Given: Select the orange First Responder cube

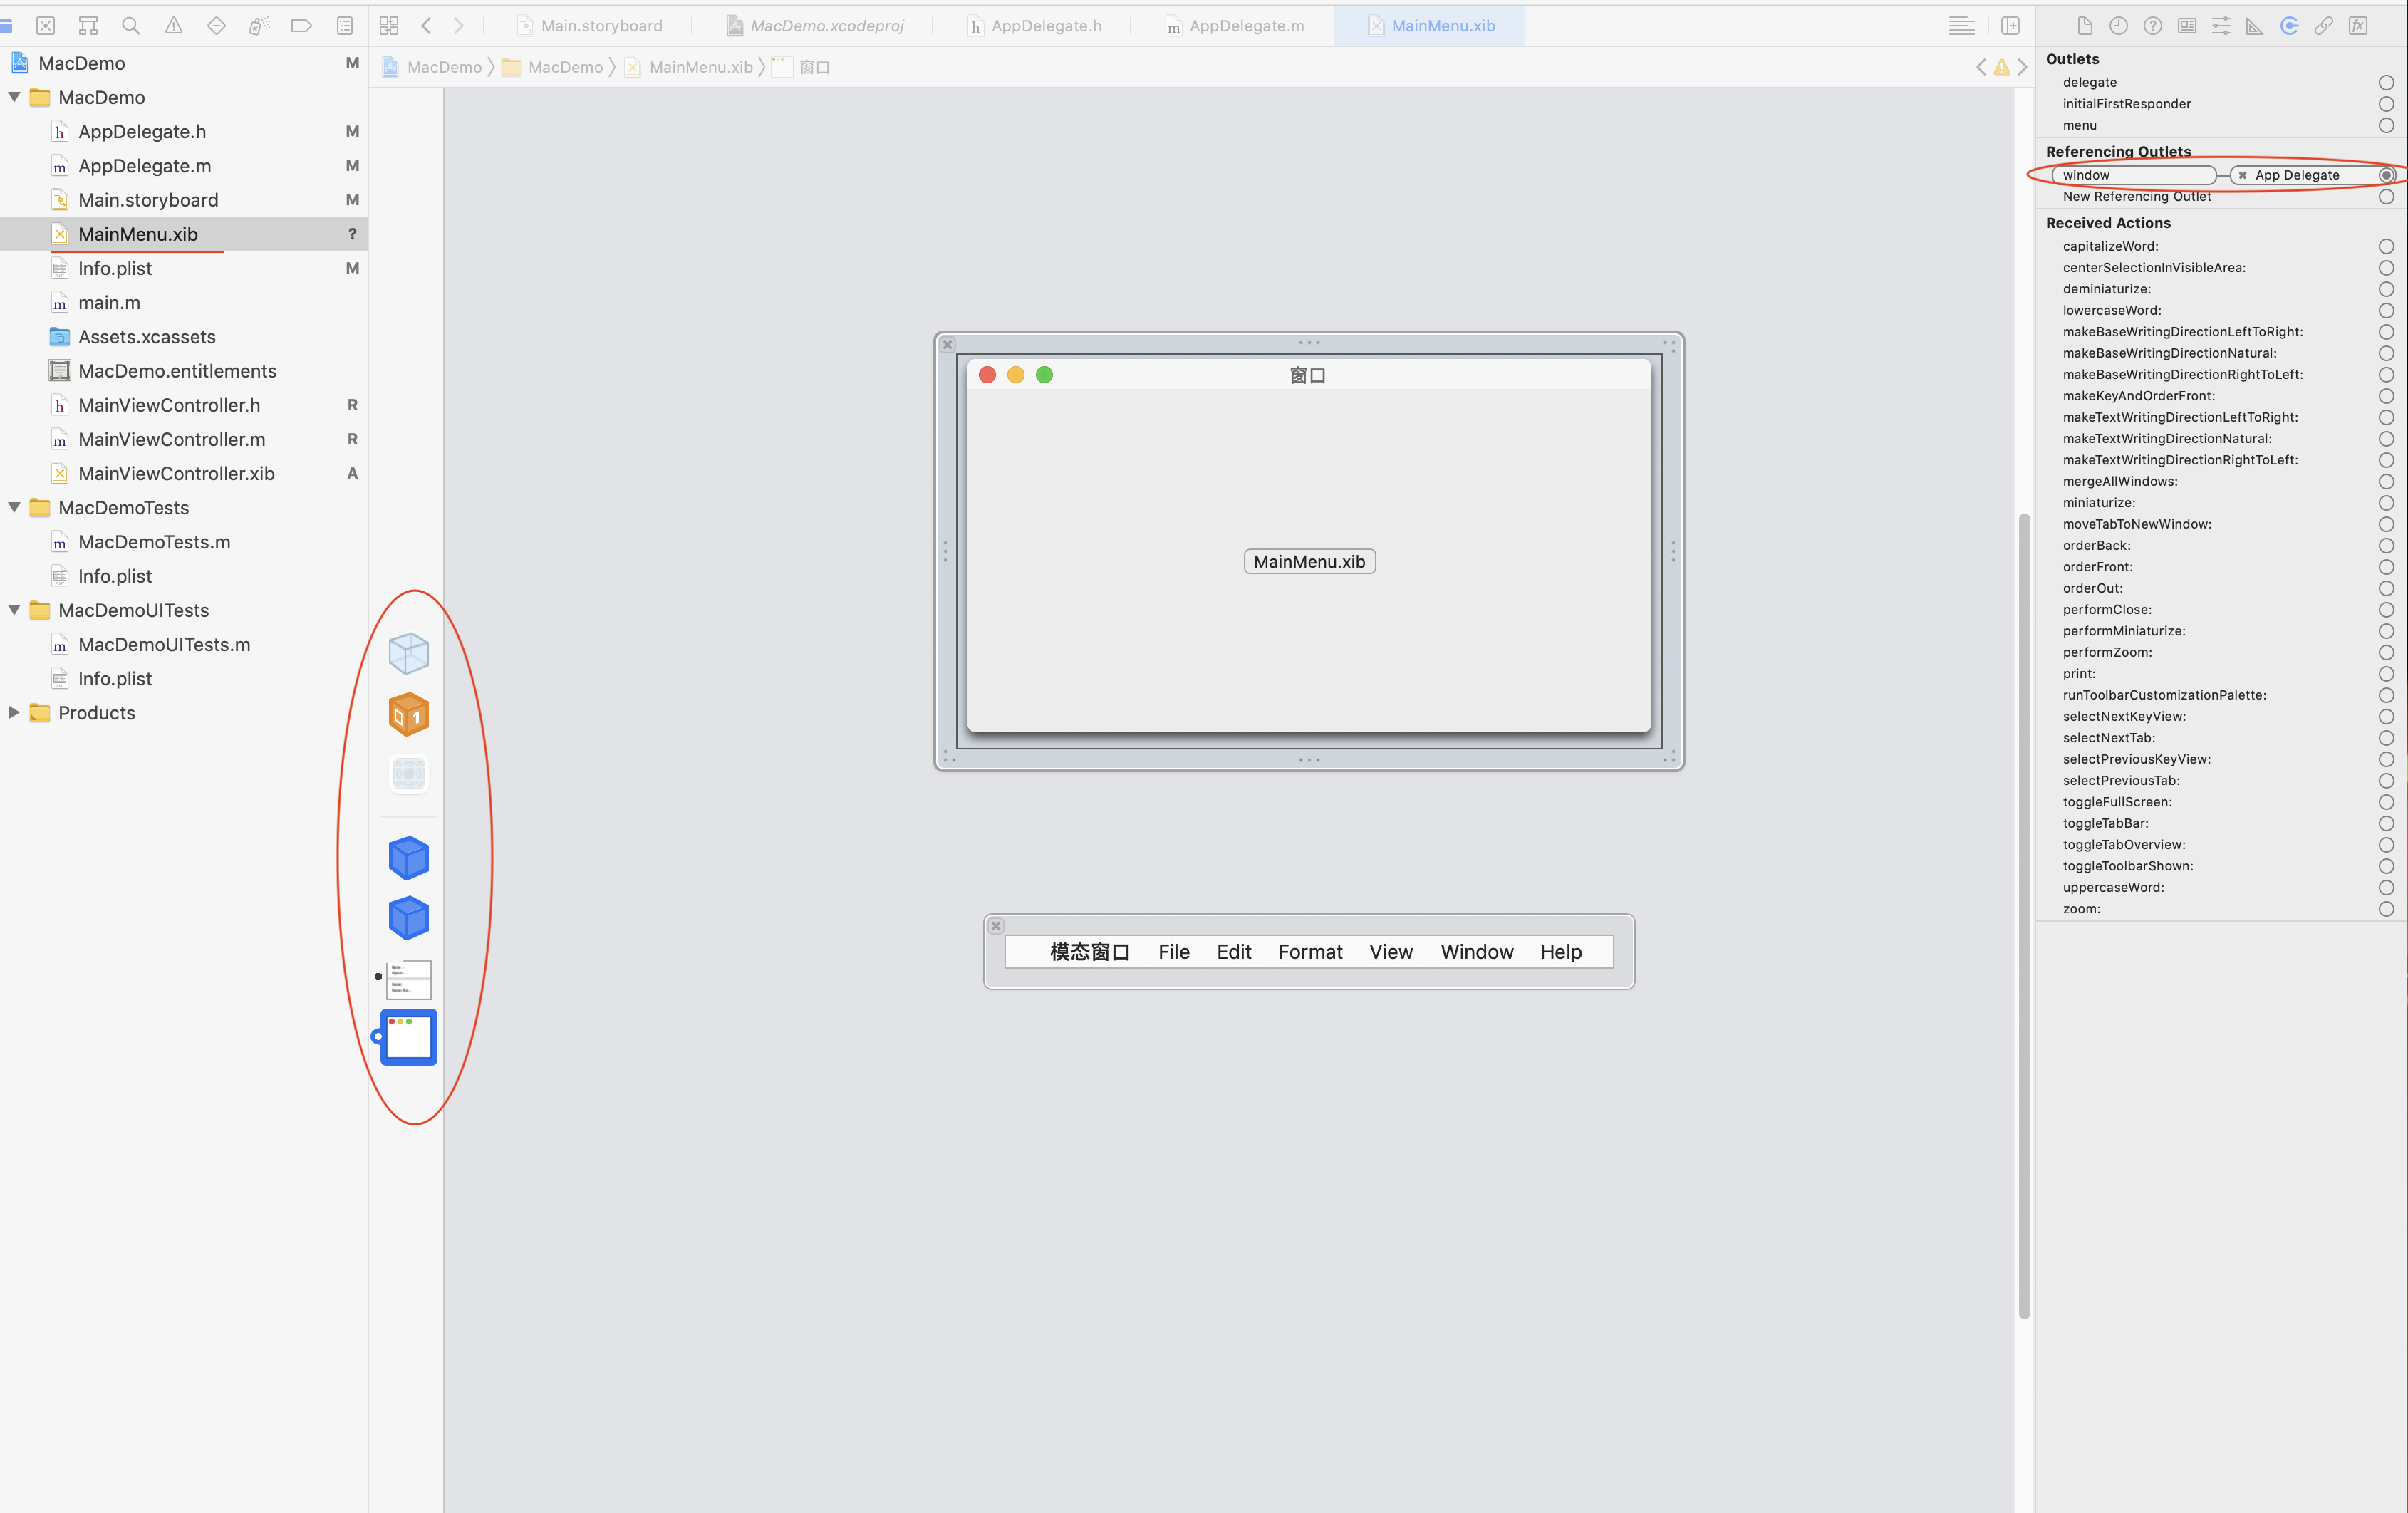Looking at the screenshot, I should [408, 714].
